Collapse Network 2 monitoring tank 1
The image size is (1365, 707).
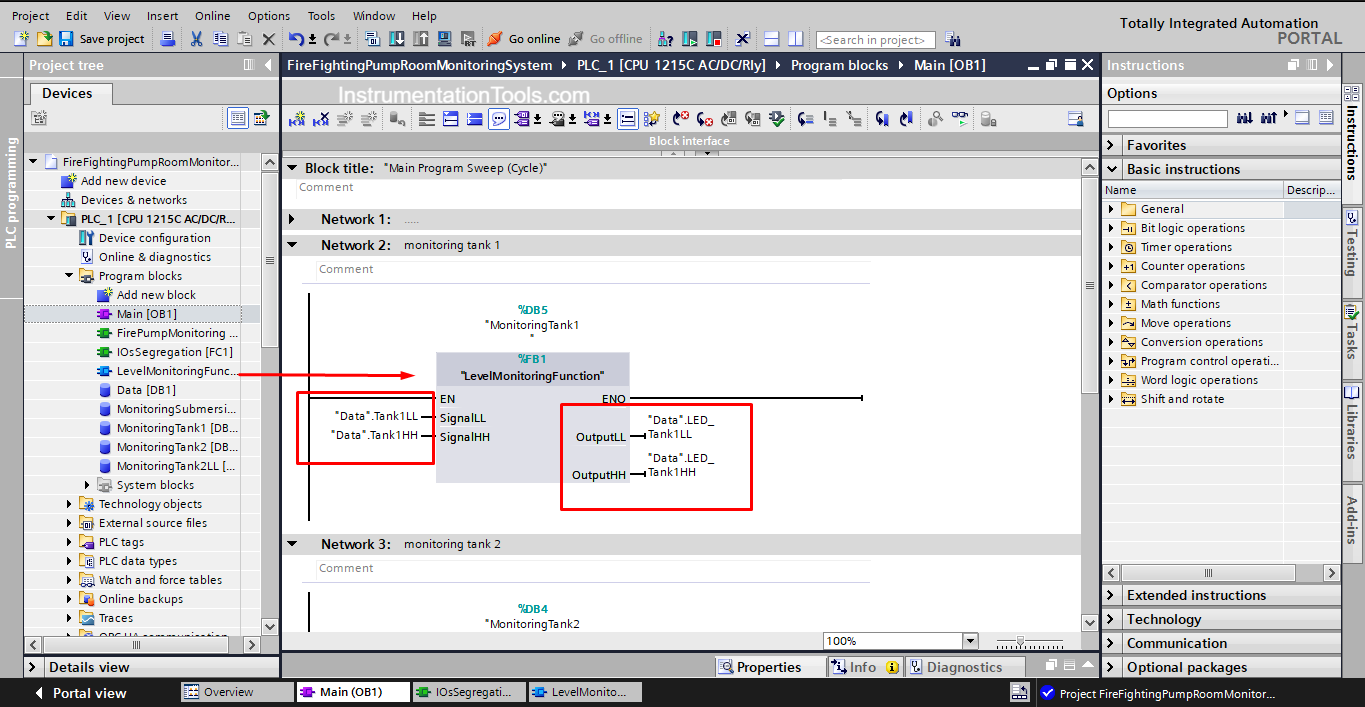tap(292, 245)
